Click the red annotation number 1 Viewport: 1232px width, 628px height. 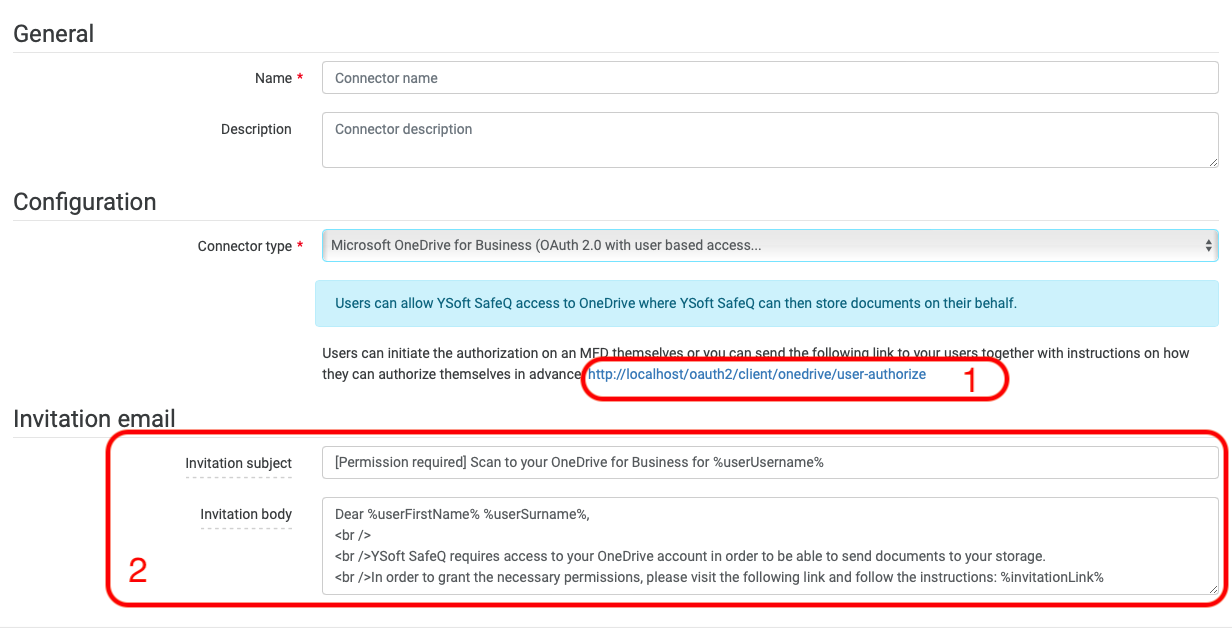coord(968,379)
